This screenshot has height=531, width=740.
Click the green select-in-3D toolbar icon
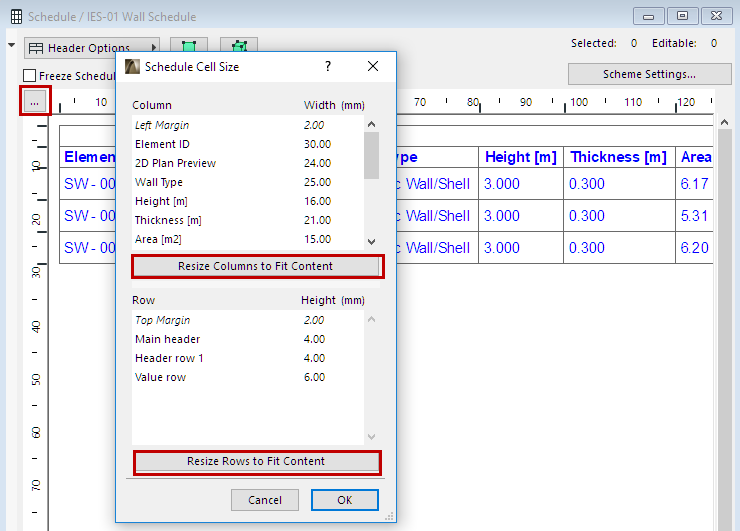[x=239, y=47]
